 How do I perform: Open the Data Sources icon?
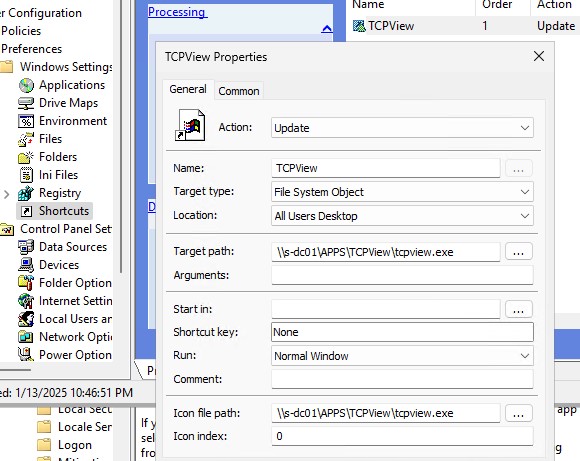[x=26, y=247]
